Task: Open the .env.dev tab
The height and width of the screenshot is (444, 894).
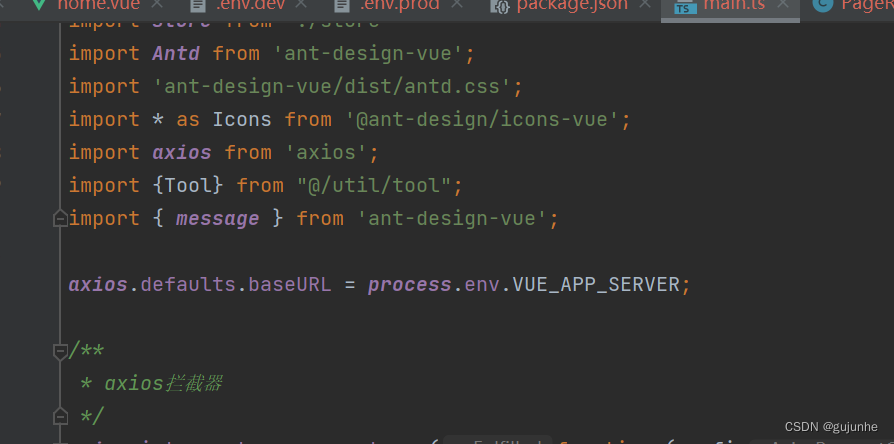Action: 251,5
